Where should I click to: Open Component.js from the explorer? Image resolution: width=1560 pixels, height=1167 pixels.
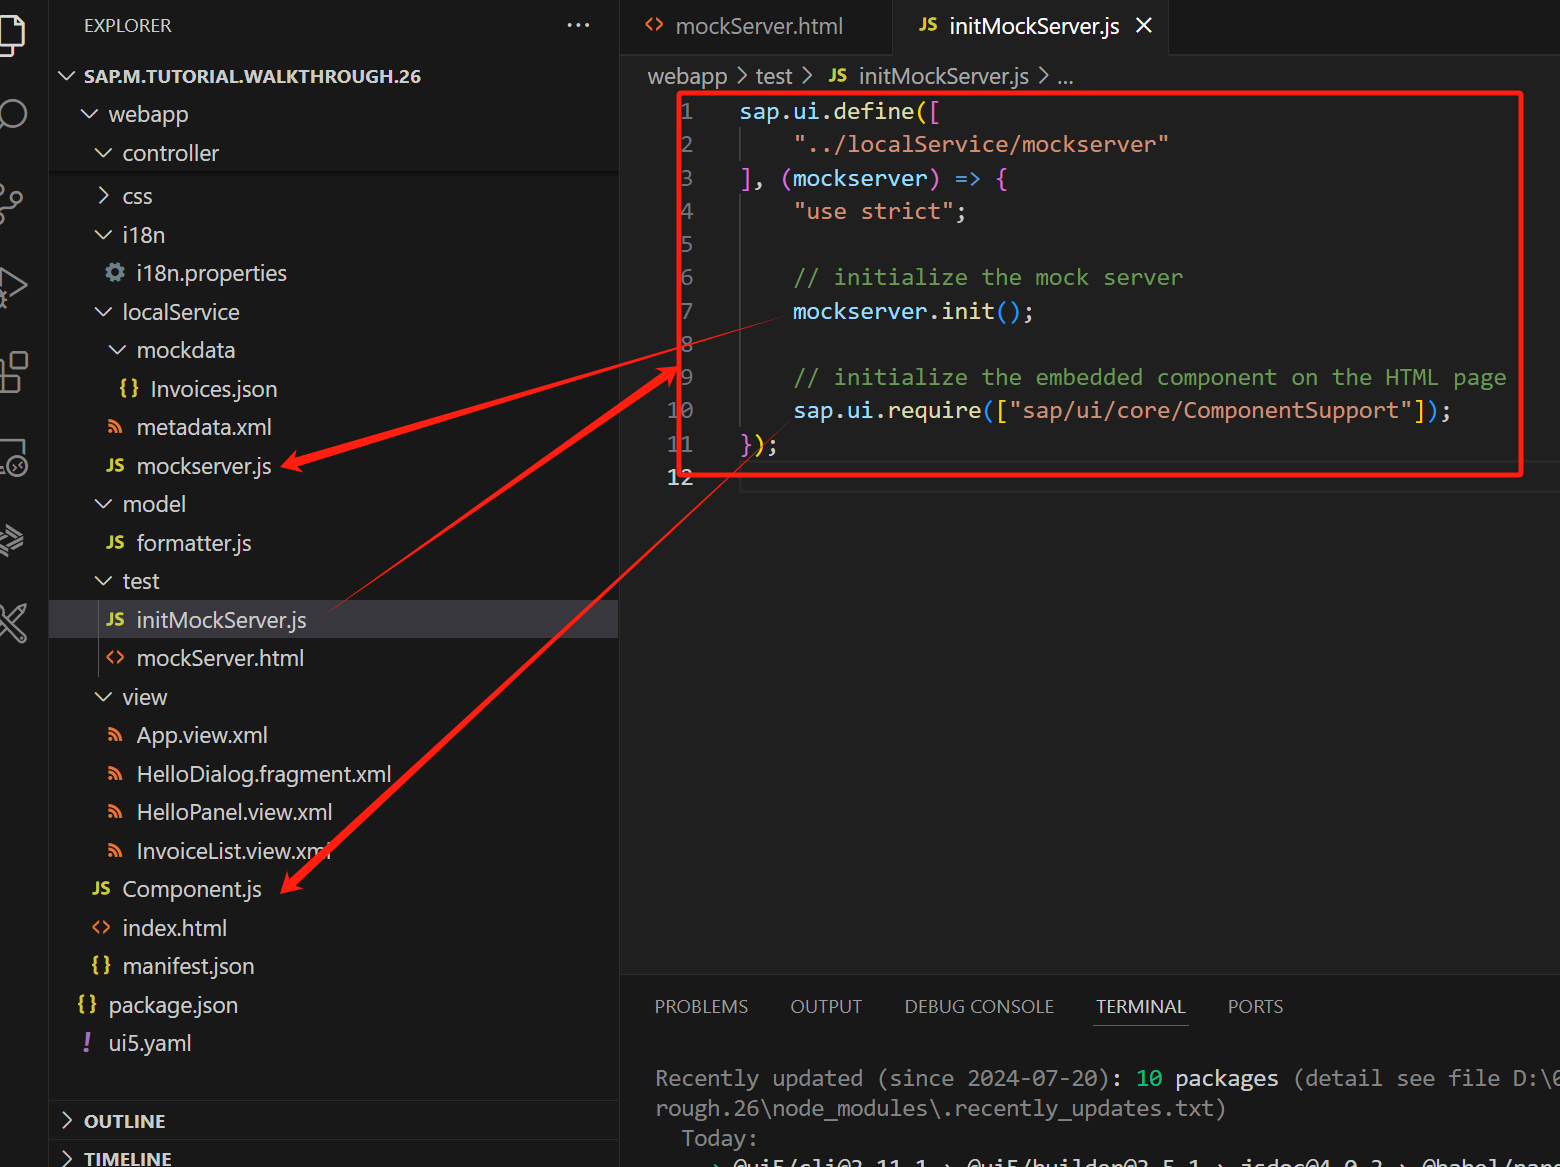191,889
